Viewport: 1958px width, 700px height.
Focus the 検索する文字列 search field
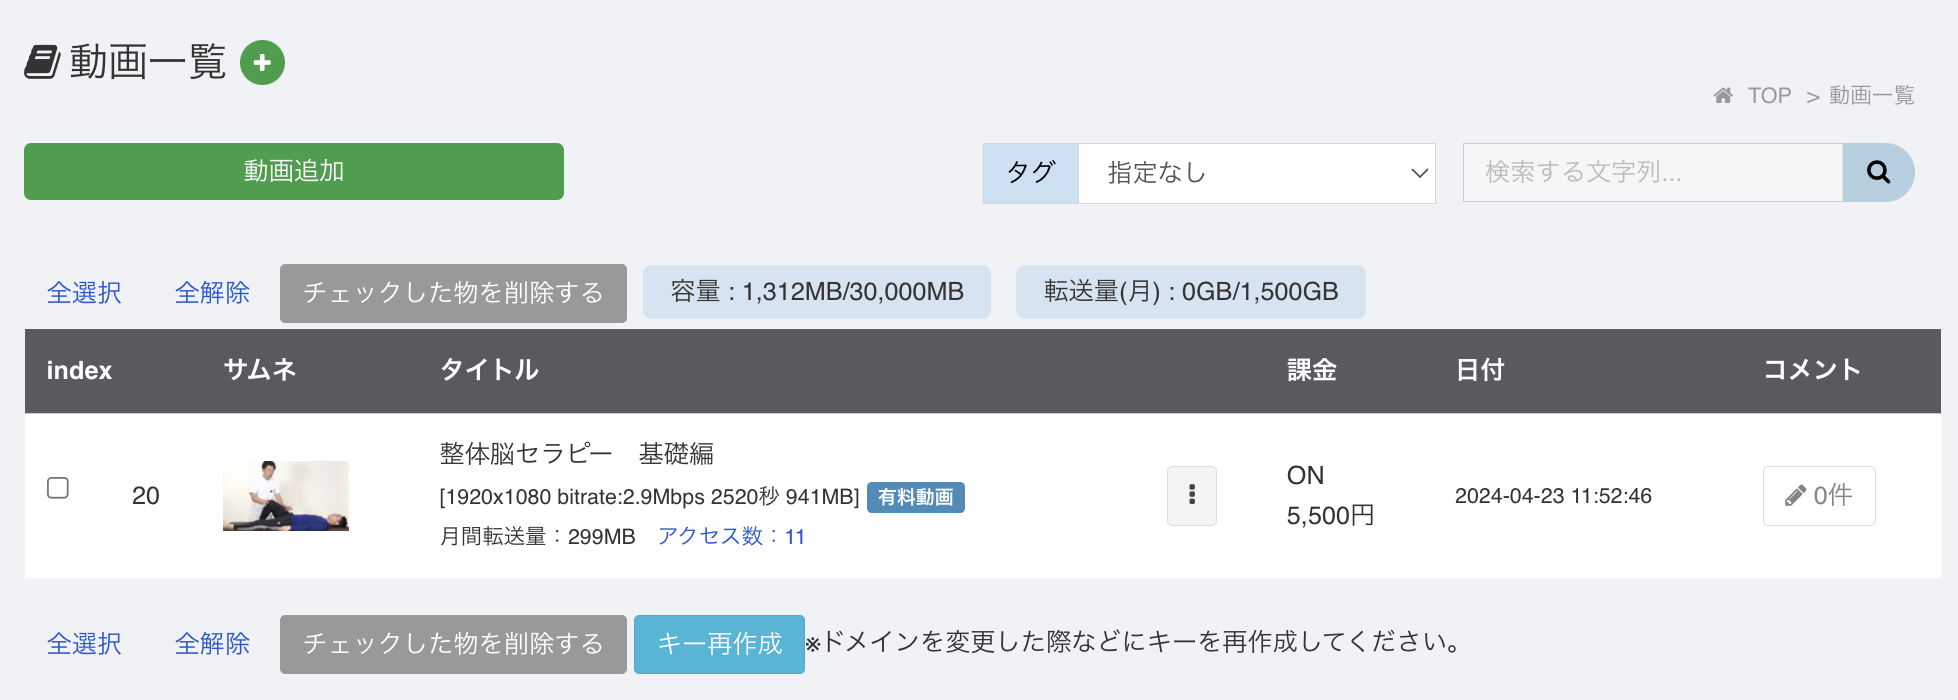tap(1652, 172)
